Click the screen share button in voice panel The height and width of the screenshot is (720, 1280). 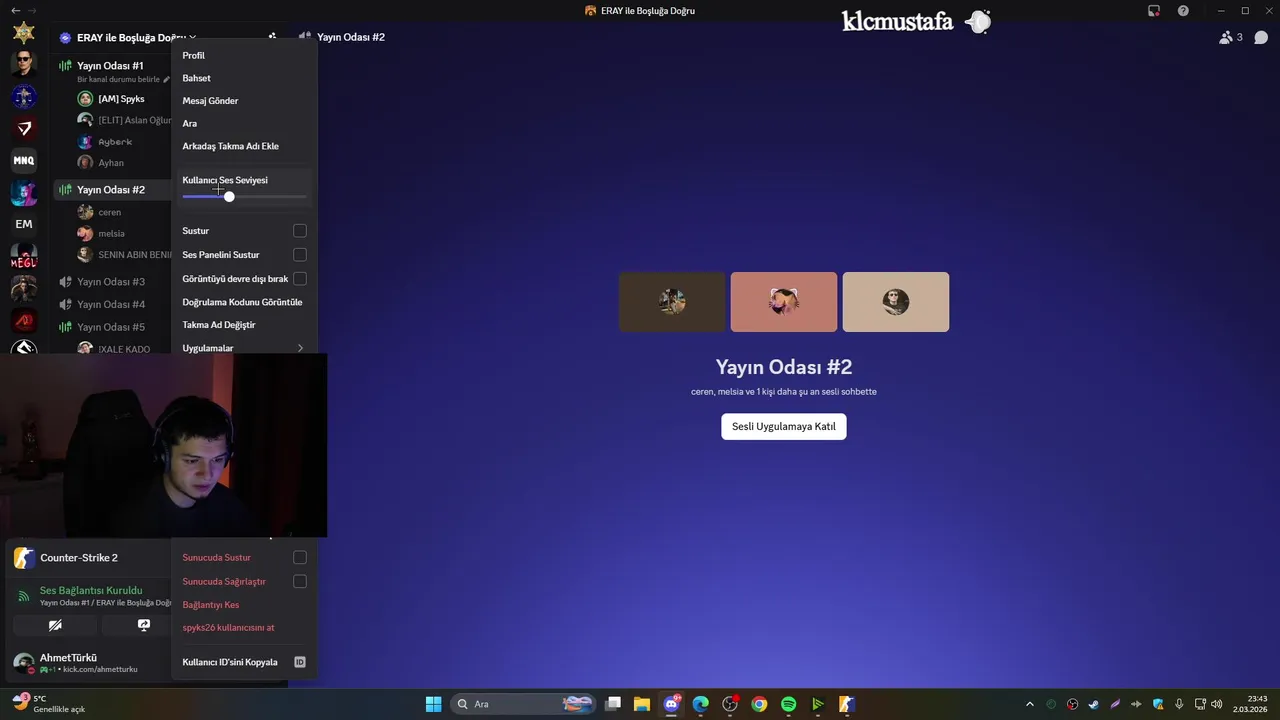[143, 625]
